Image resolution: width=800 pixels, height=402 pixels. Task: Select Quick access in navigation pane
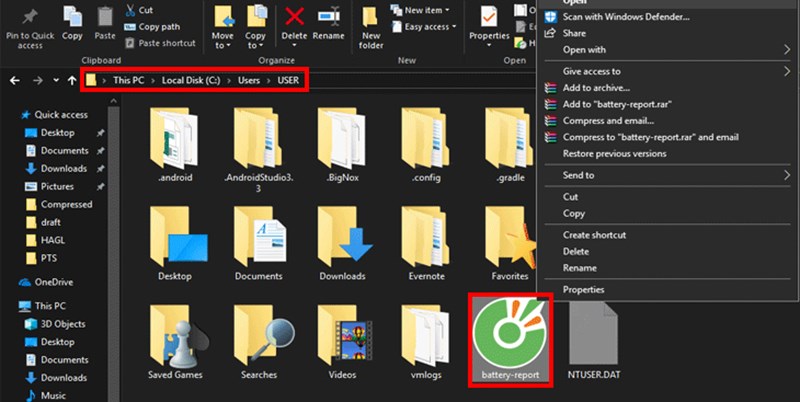tap(55, 115)
